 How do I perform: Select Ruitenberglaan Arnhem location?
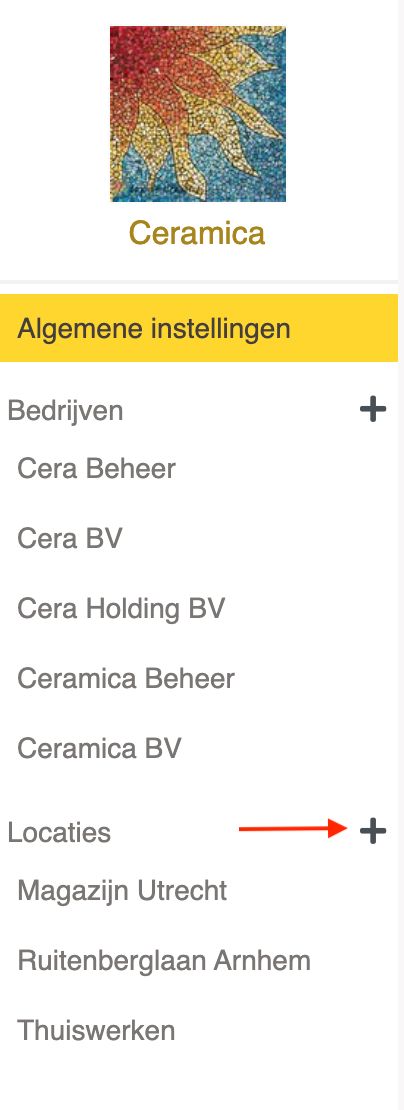(163, 961)
